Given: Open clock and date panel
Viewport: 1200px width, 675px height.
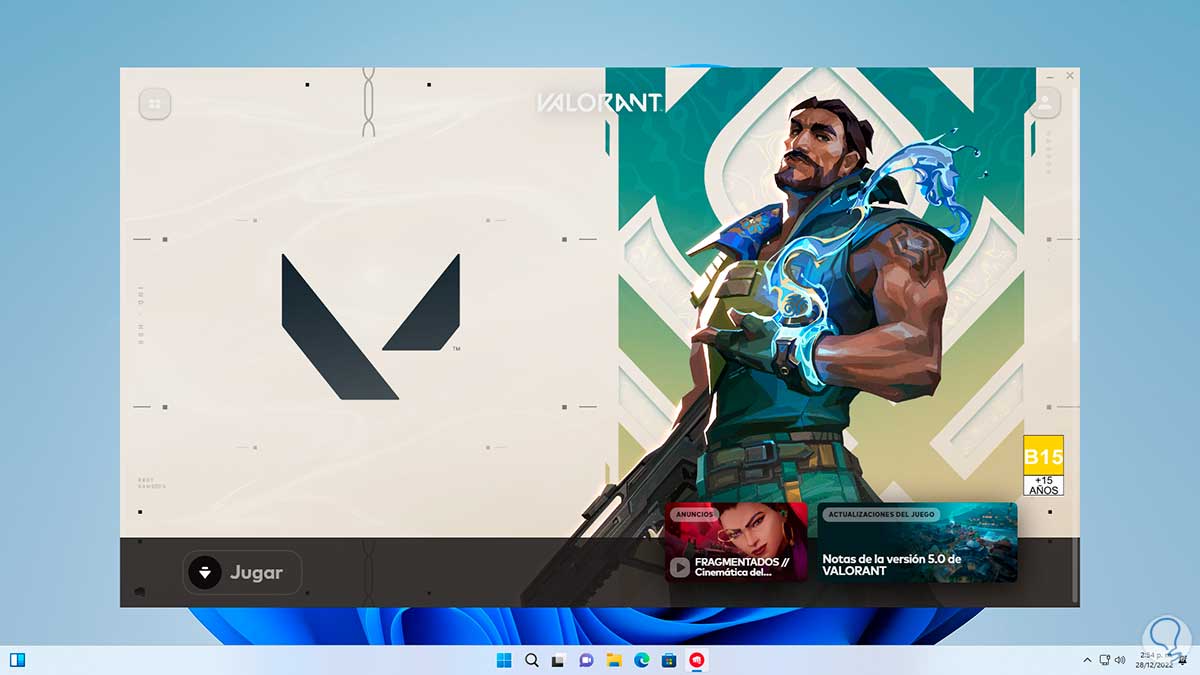Looking at the screenshot, I should pyautogui.click(x=1156, y=660).
